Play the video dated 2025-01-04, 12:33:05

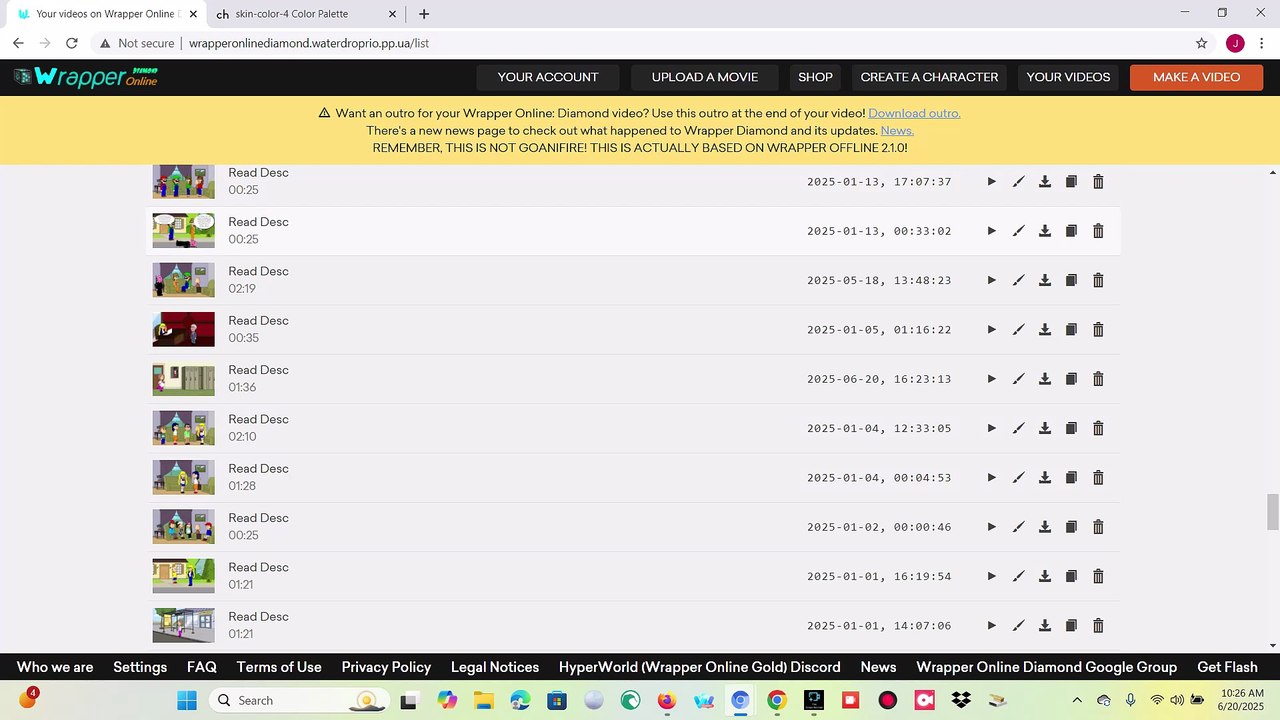pos(991,428)
